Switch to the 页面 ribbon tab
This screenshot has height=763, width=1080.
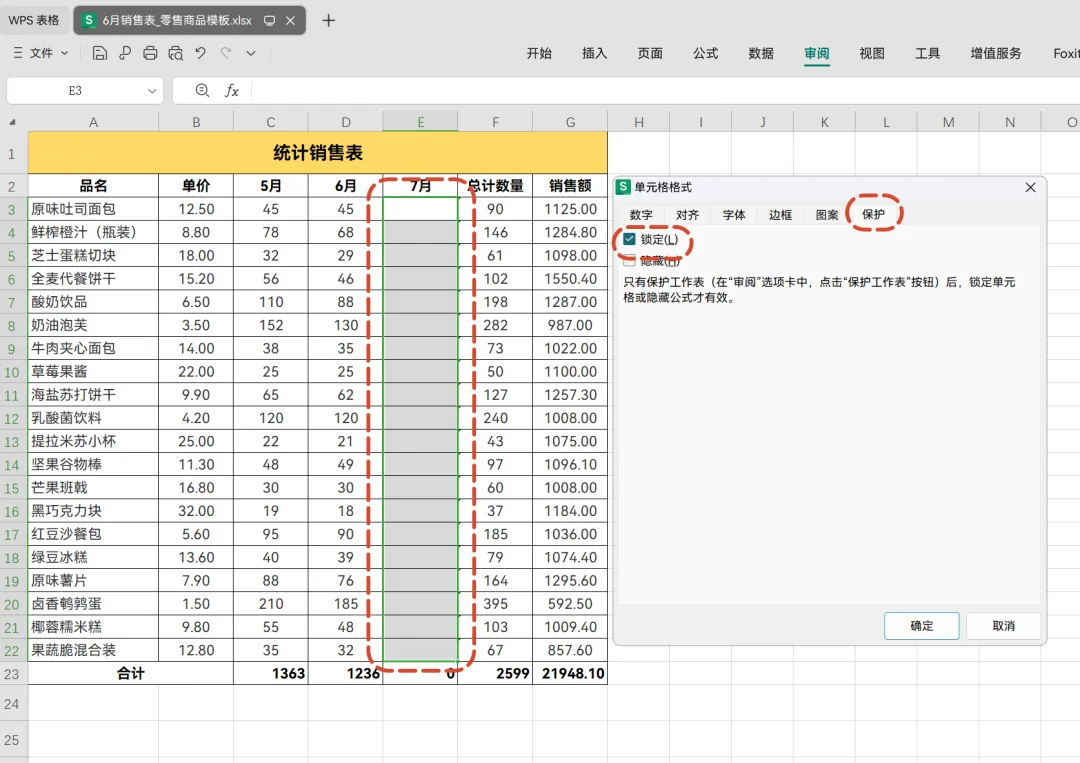pyautogui.click(x=650, y=53)
